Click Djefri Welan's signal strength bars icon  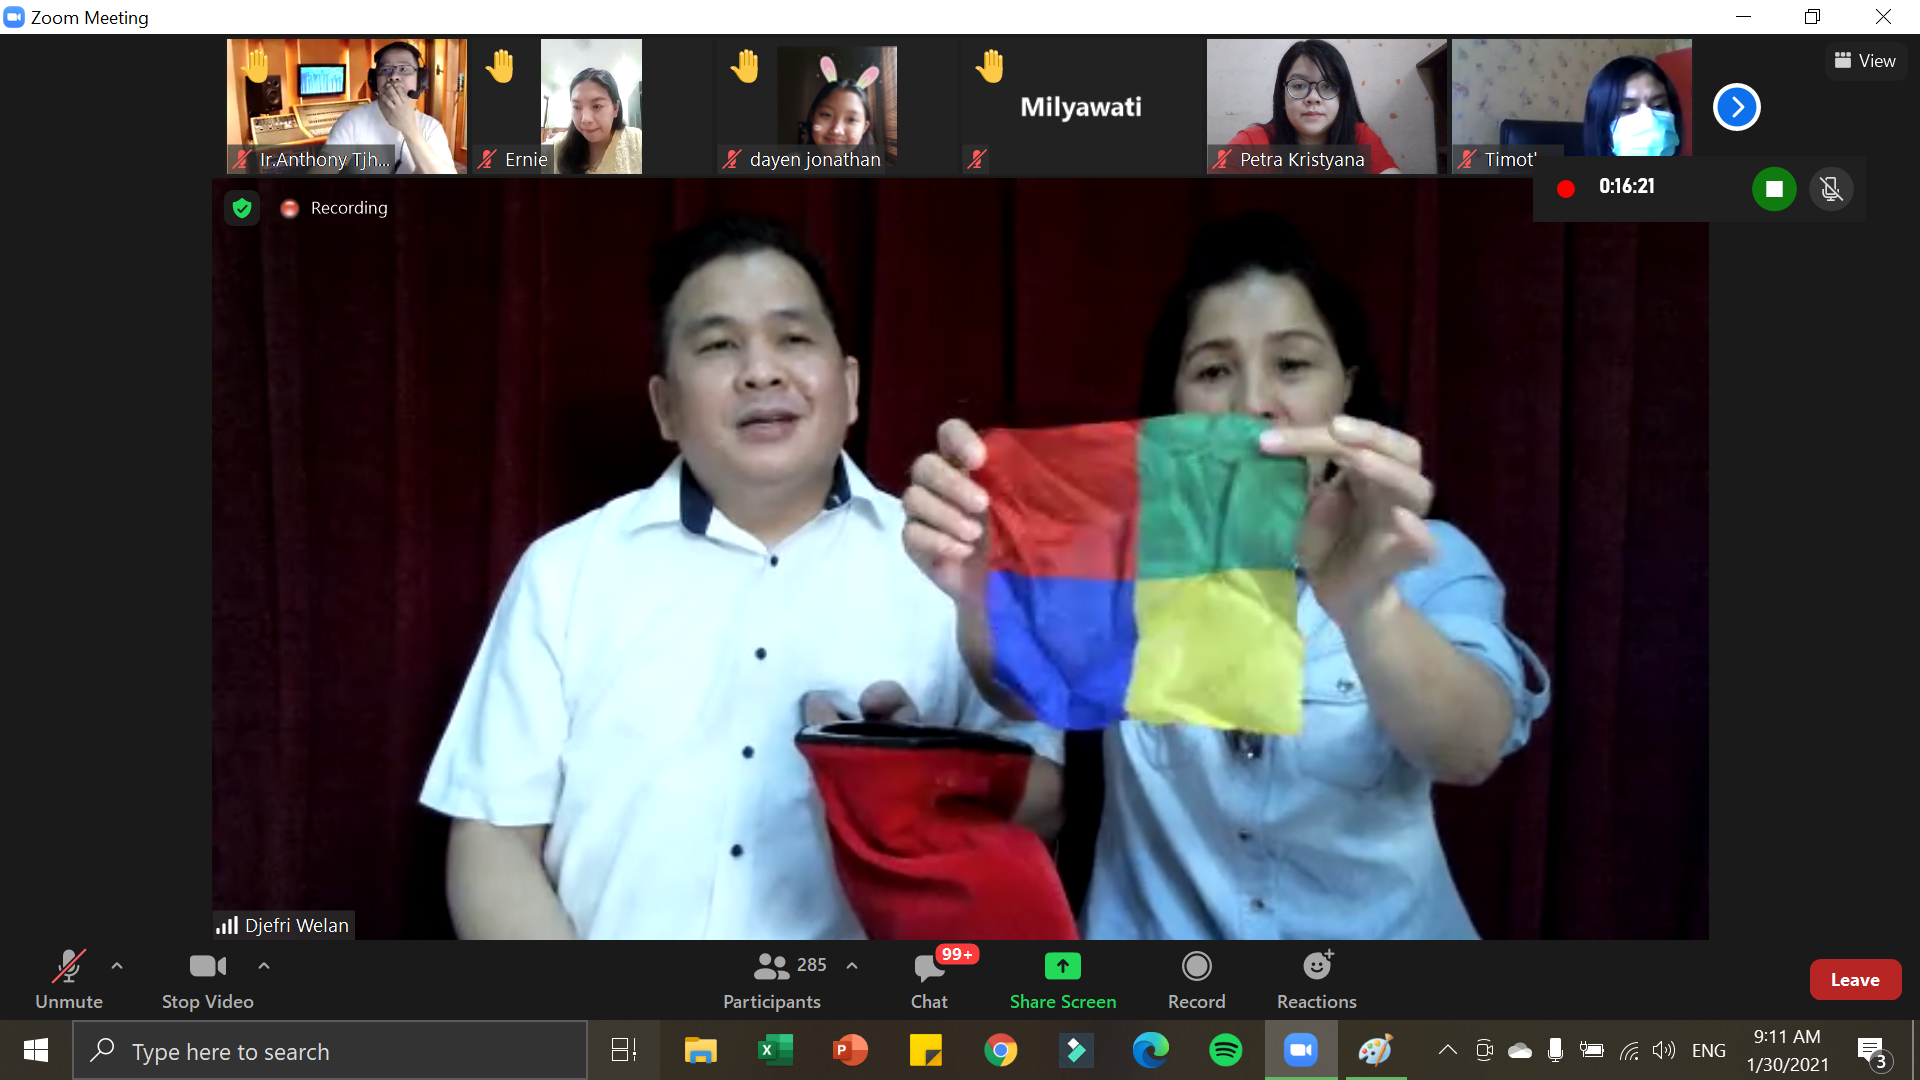pyautogui.click(x=227, y=925)
